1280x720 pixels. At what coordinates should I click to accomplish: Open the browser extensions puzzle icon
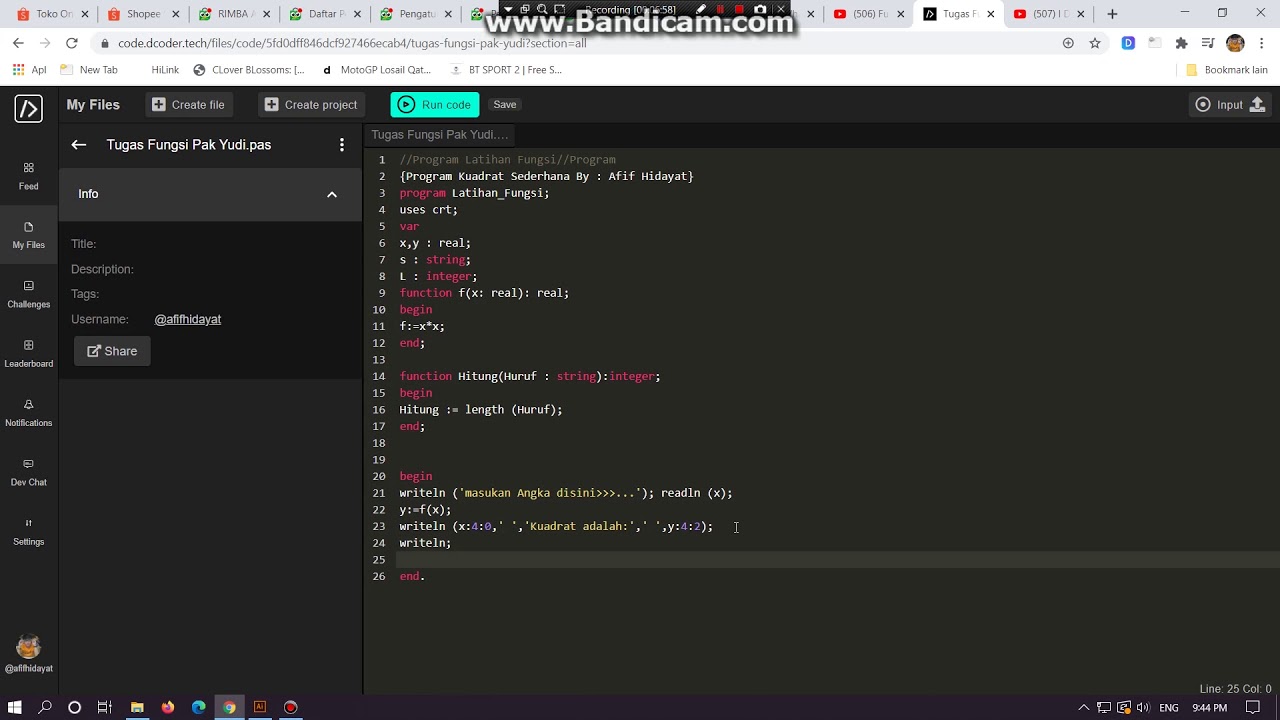tap(1181, 43)
